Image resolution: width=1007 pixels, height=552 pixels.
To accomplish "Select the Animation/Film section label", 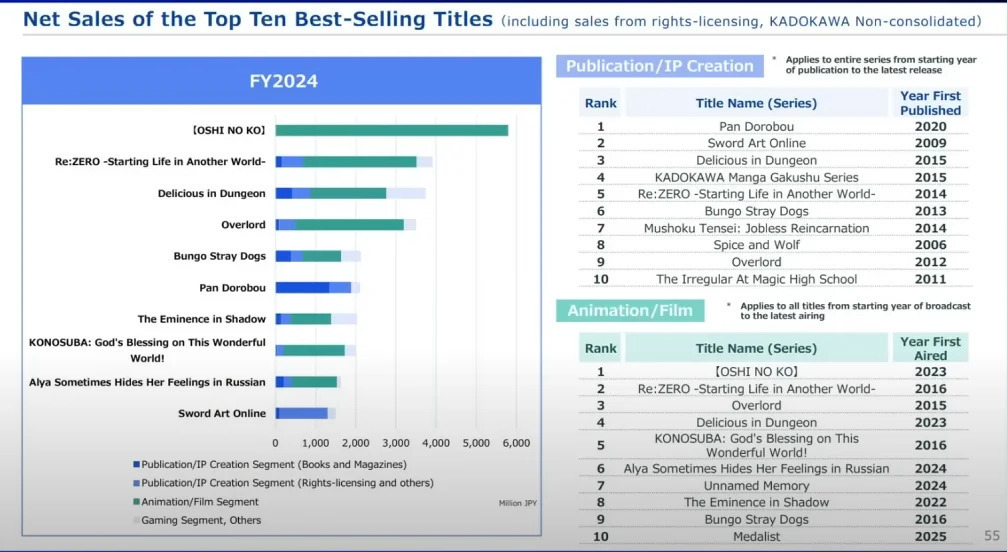I will (630, 311).
